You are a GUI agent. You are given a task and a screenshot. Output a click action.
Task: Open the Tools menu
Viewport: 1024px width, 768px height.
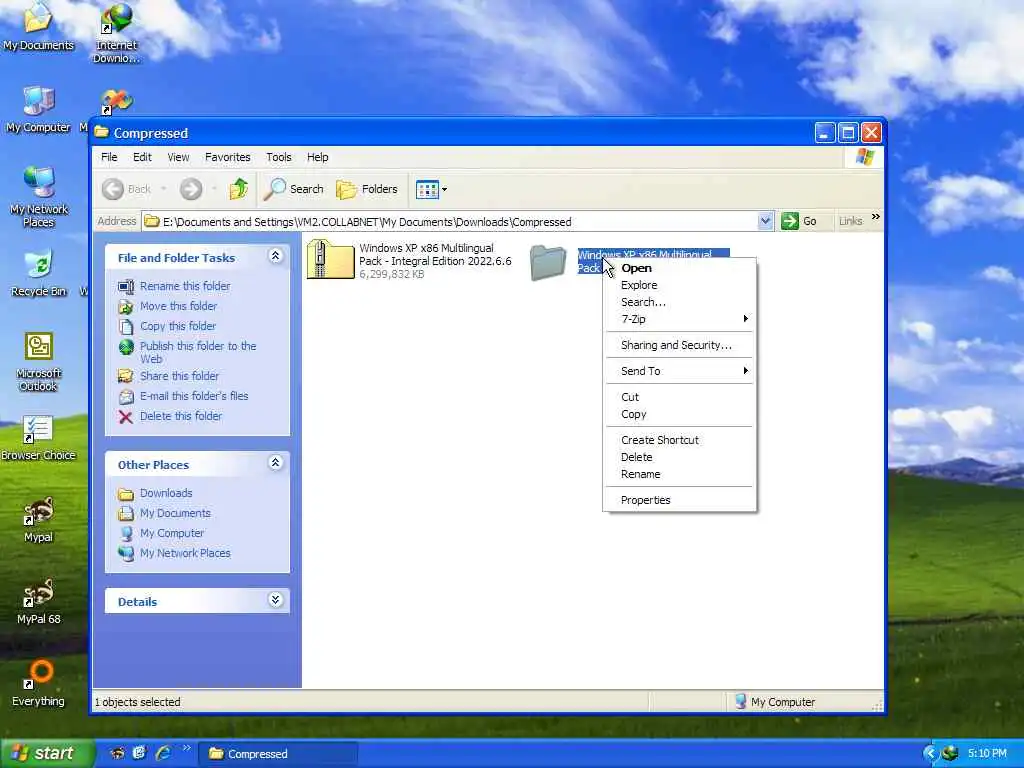tap(279, 157)
